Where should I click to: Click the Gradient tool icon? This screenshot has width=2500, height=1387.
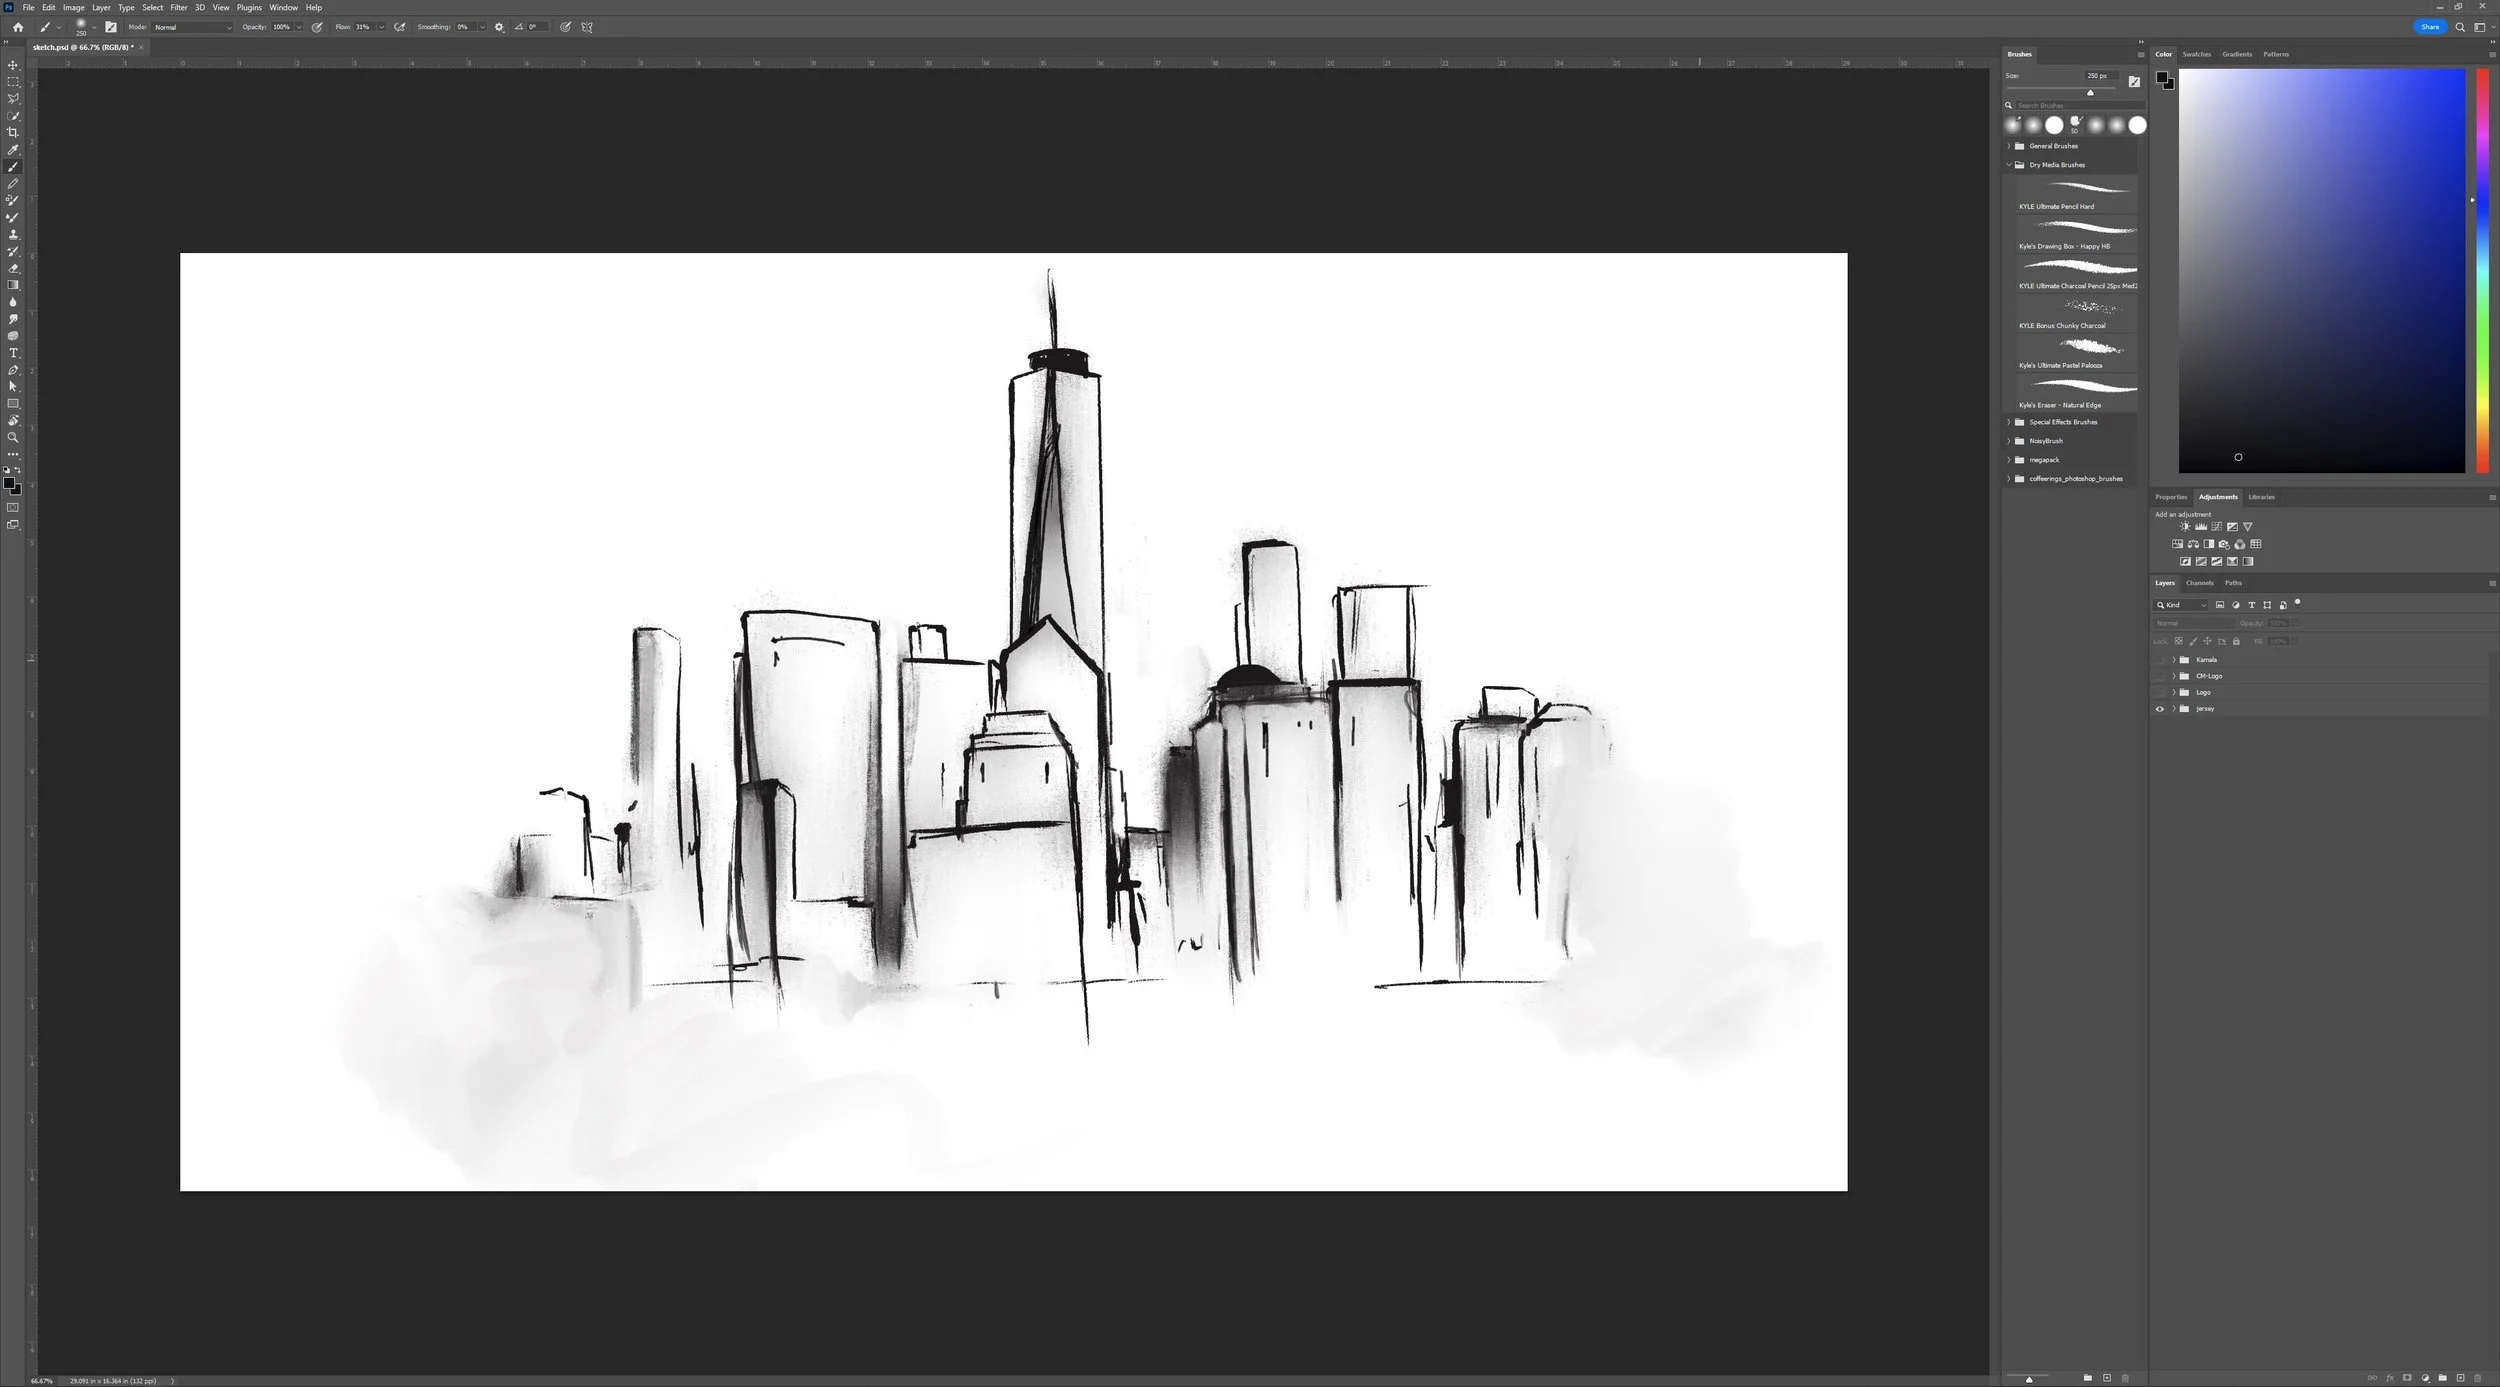pos(13,285)
